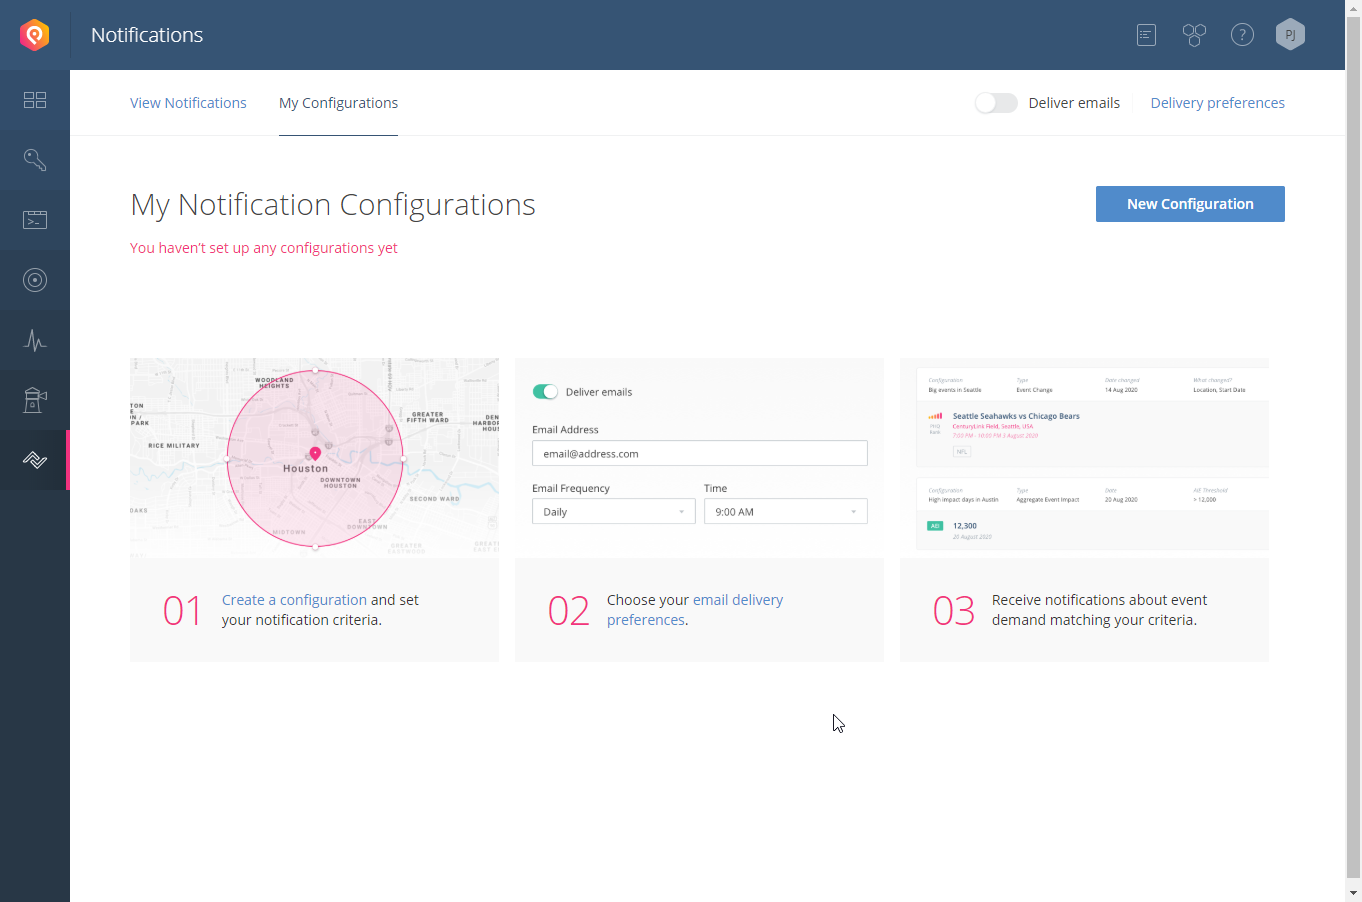The height and width of the screenshot is (902, 1362).
Task: Click the scrollbar up arrow
Action: coord(1353,8)
